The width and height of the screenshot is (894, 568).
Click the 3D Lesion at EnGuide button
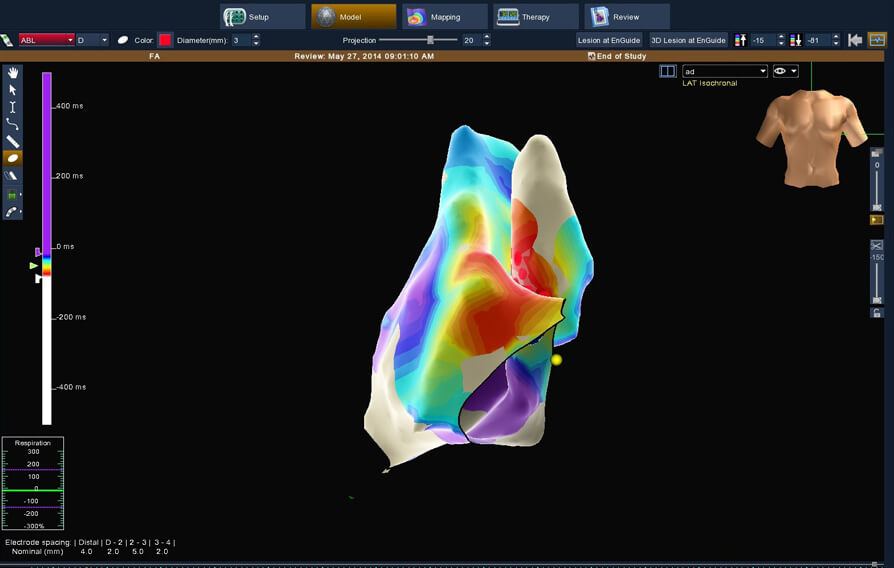pos(688,40)
